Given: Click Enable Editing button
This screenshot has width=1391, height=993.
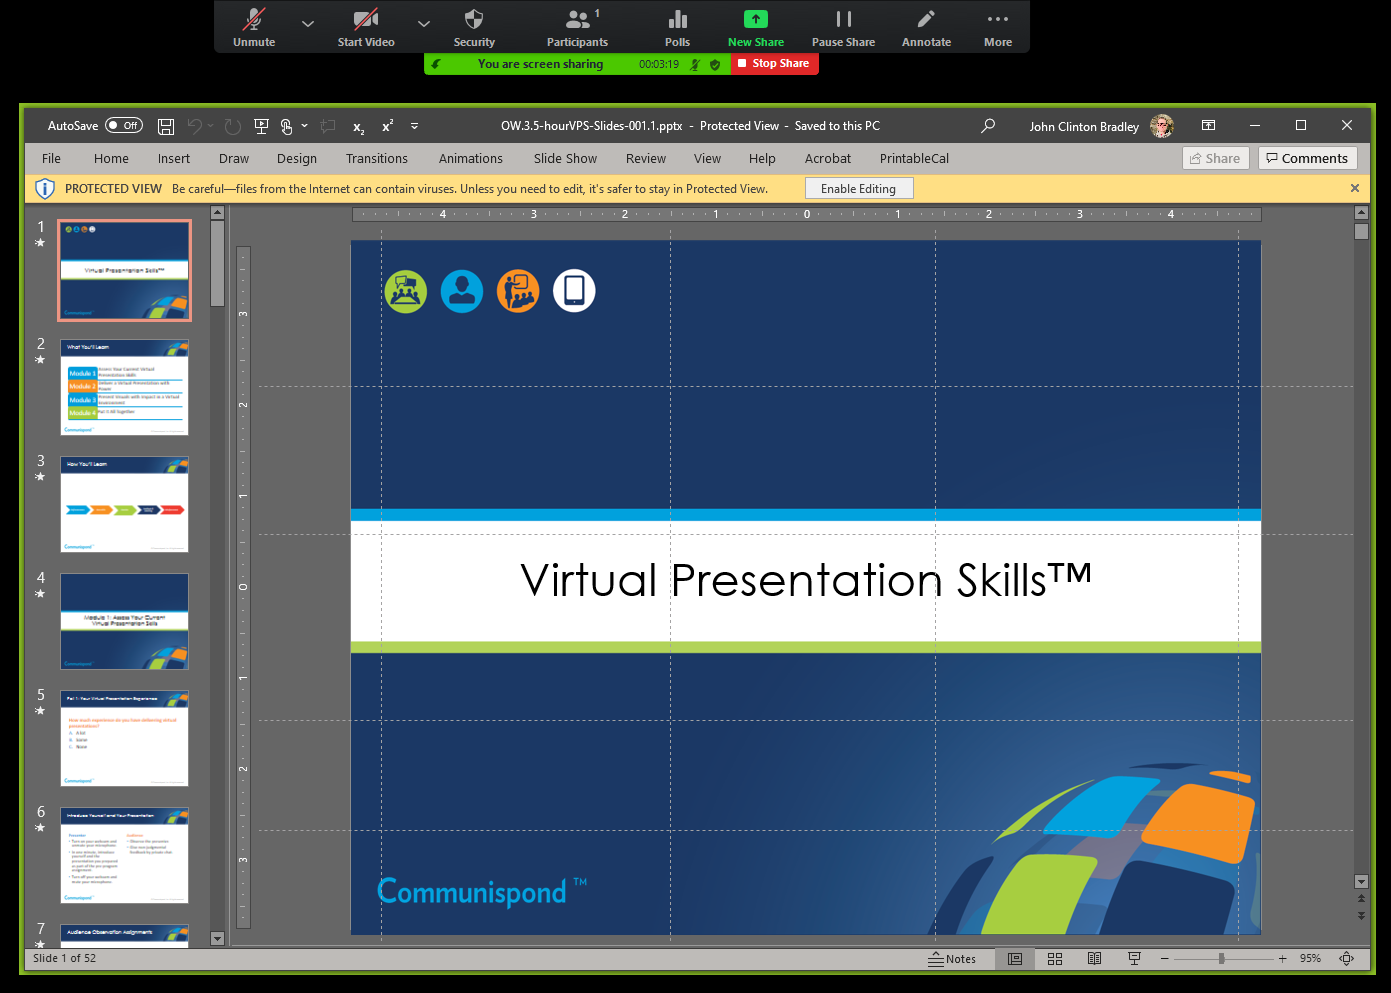Looking at the screenshot, I should [859, 189].
